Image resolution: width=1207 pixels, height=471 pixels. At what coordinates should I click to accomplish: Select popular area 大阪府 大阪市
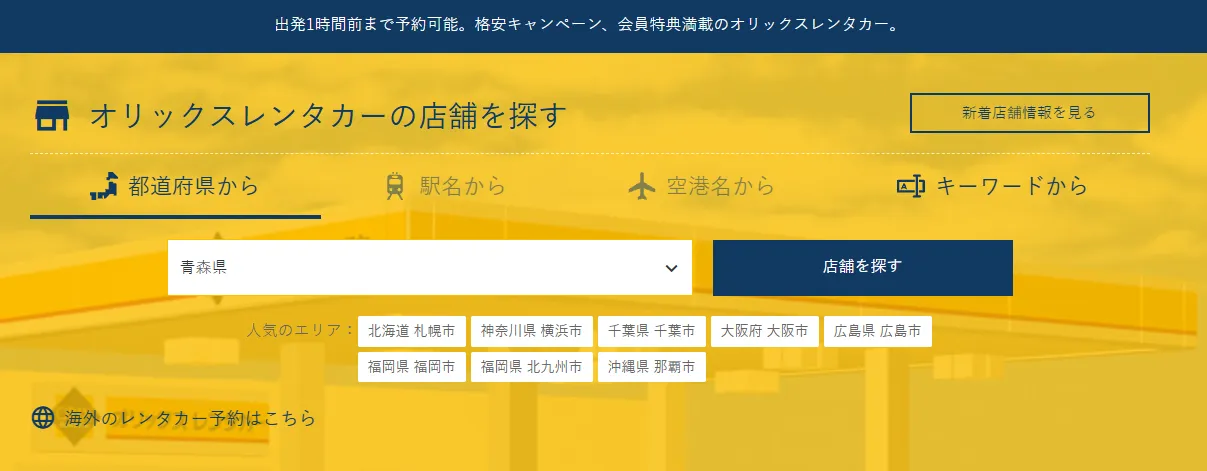tap(765, 331)
